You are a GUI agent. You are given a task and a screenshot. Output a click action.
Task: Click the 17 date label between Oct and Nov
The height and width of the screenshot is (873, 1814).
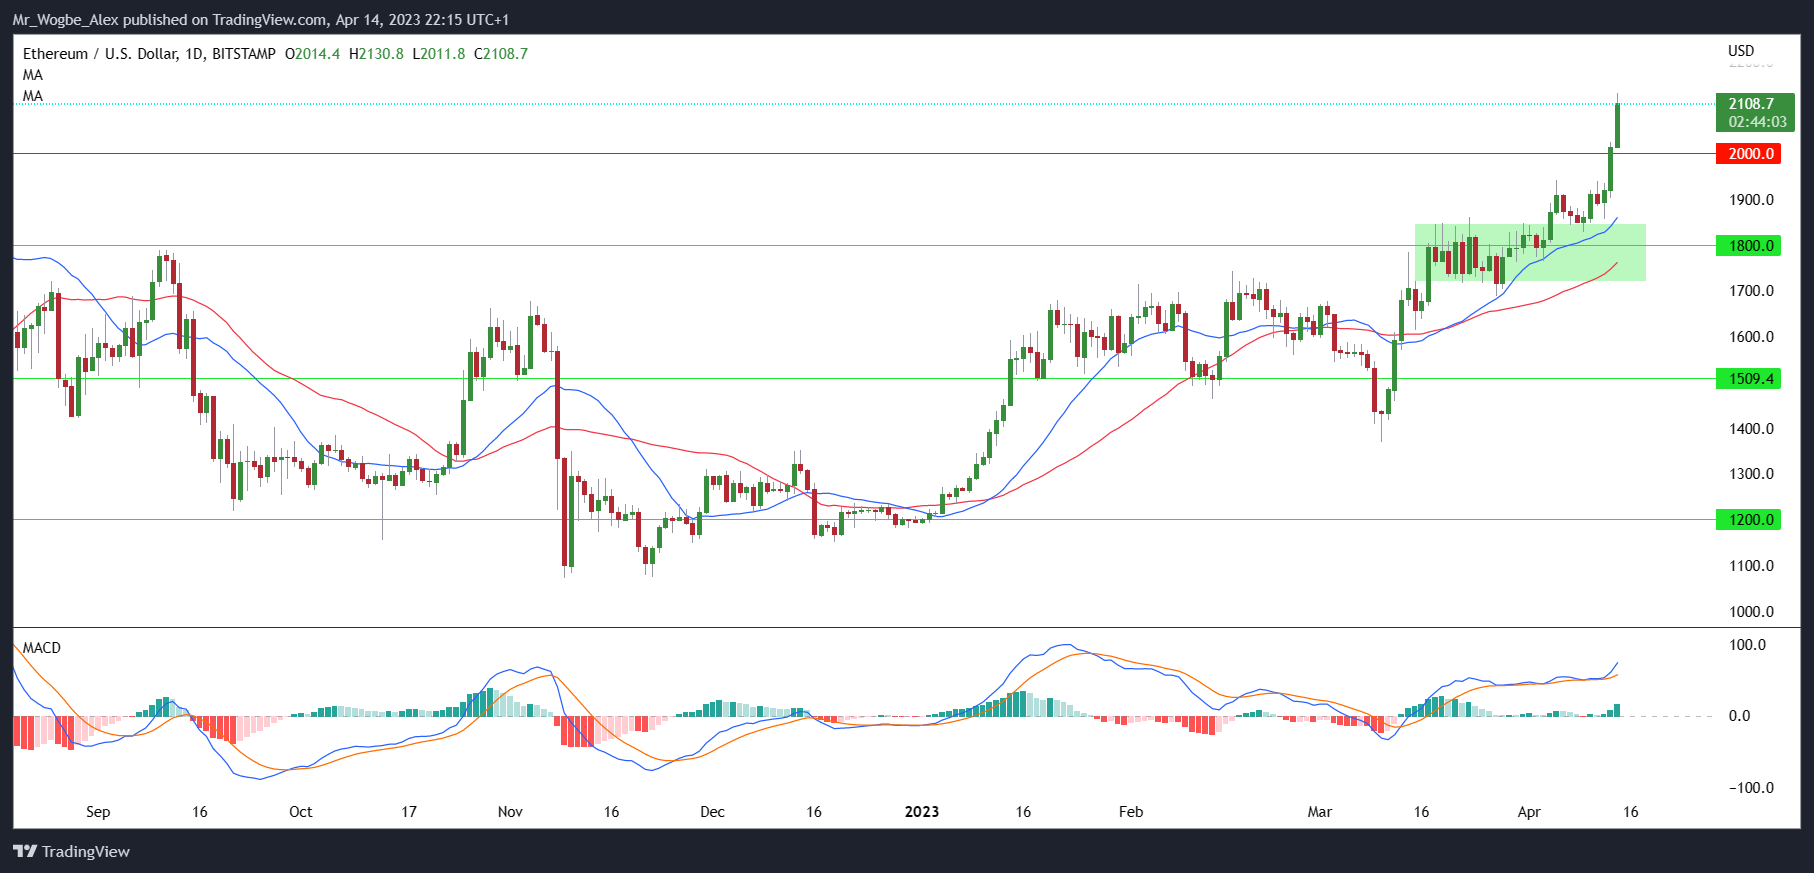(x=409, y=812)
